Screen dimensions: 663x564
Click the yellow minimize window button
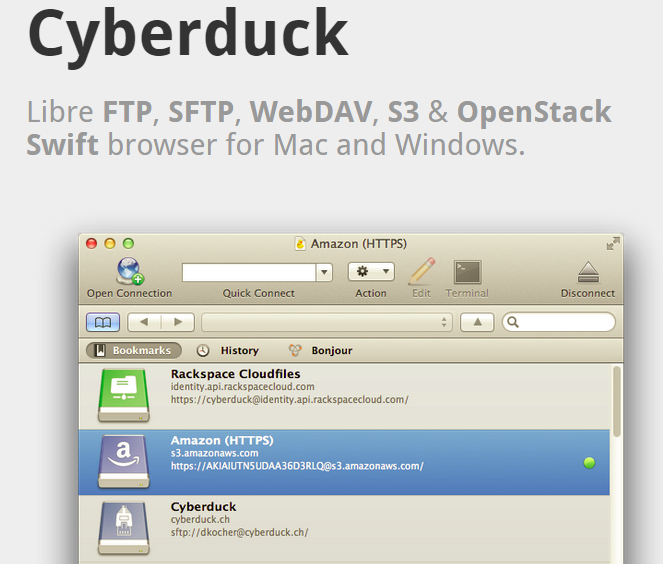(110, 244)
